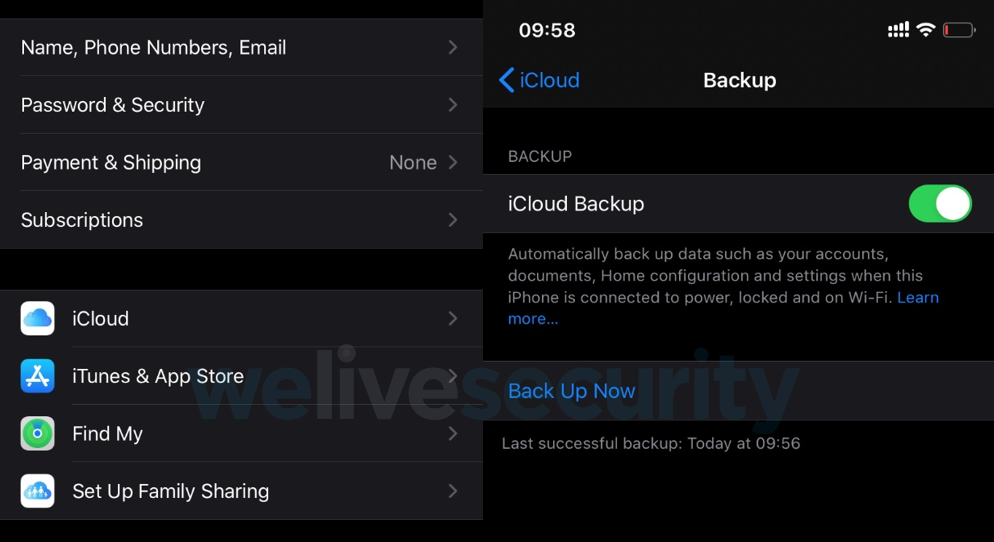Tap the iTunes & App Store icon
Screen dimensions: 994x542
[38, 376]
